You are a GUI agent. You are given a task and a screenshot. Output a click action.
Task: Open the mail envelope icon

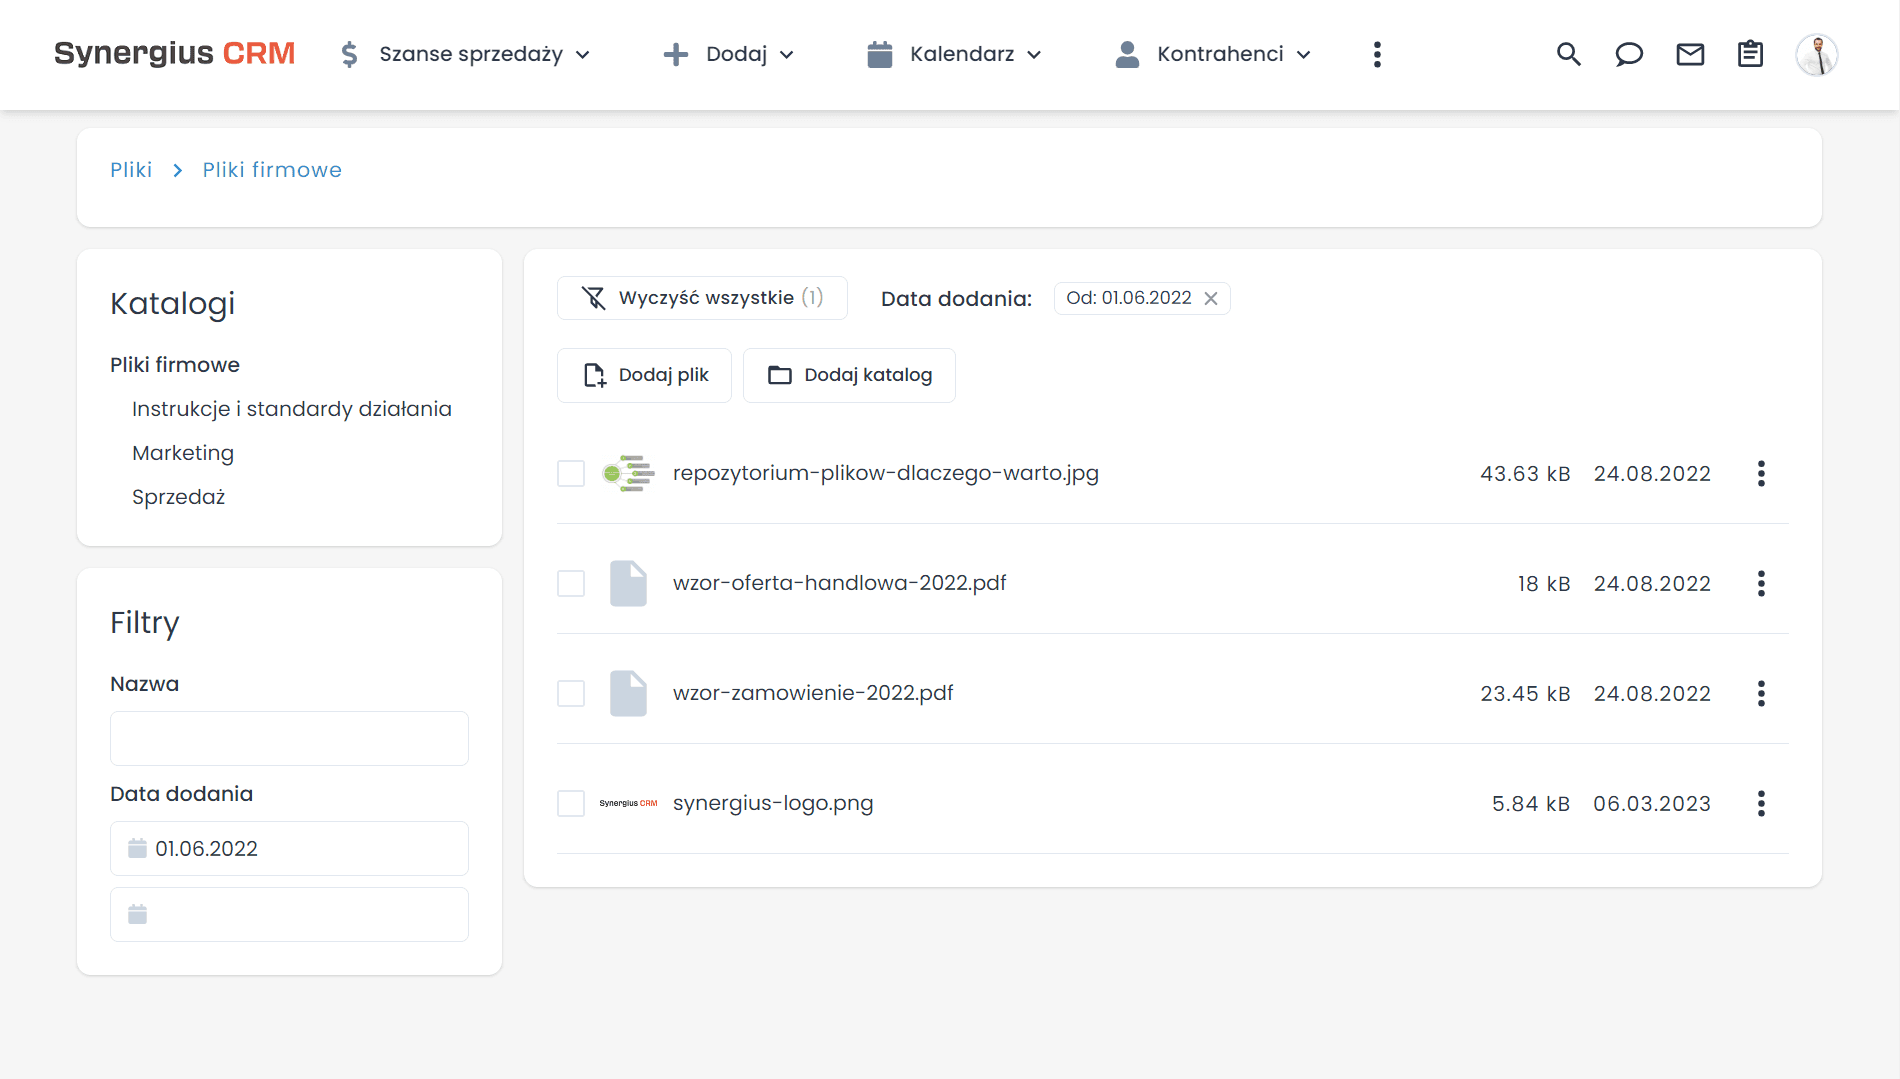[x=1690, y=54]
